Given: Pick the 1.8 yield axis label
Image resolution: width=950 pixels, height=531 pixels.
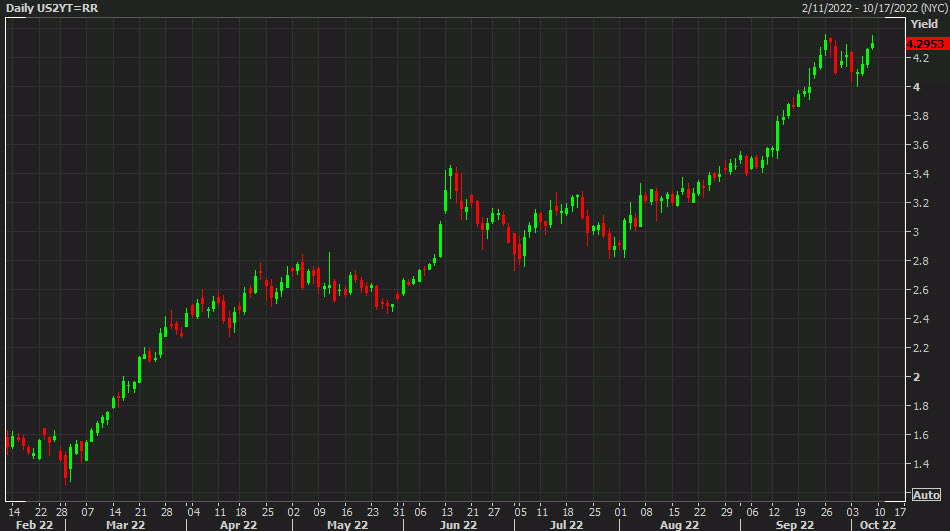Looking at the screenshot, I should tap(921, 406).
